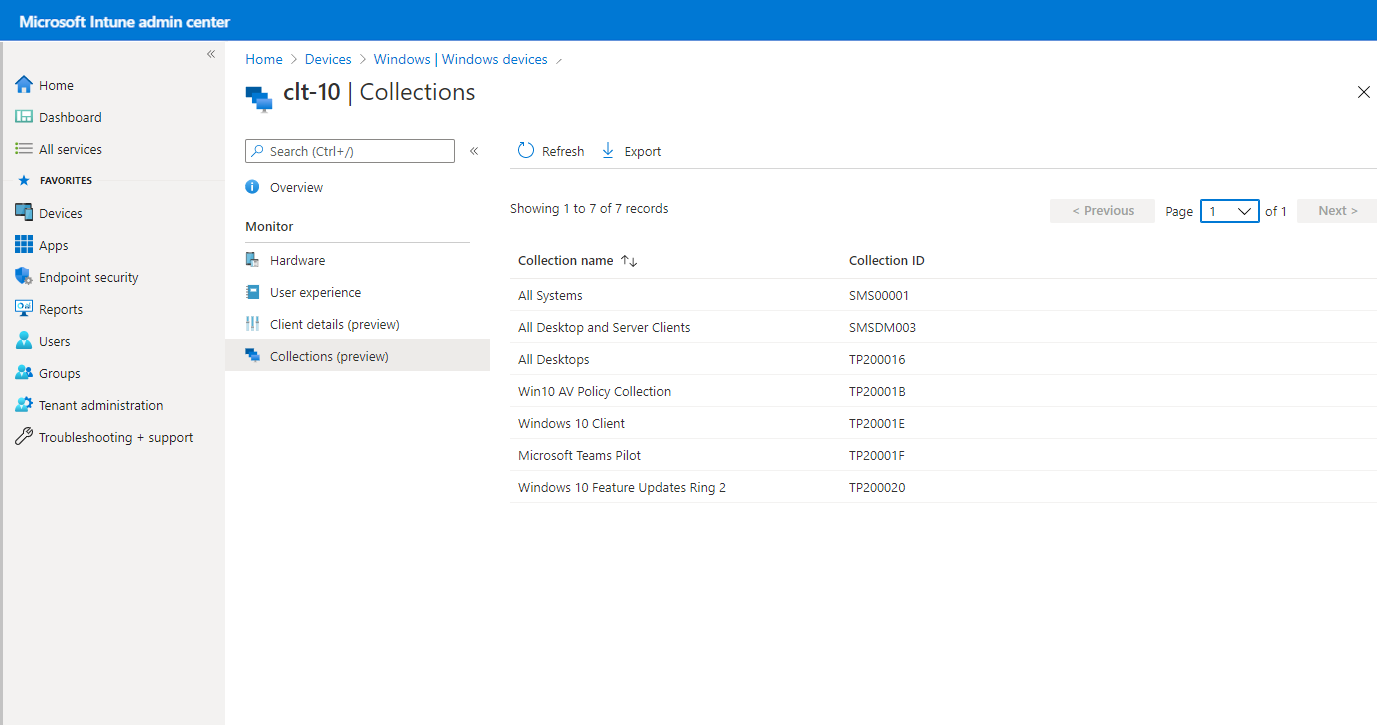
Task: Click the Troubleshooting + support wrench icon
Action: coord(24,437)
